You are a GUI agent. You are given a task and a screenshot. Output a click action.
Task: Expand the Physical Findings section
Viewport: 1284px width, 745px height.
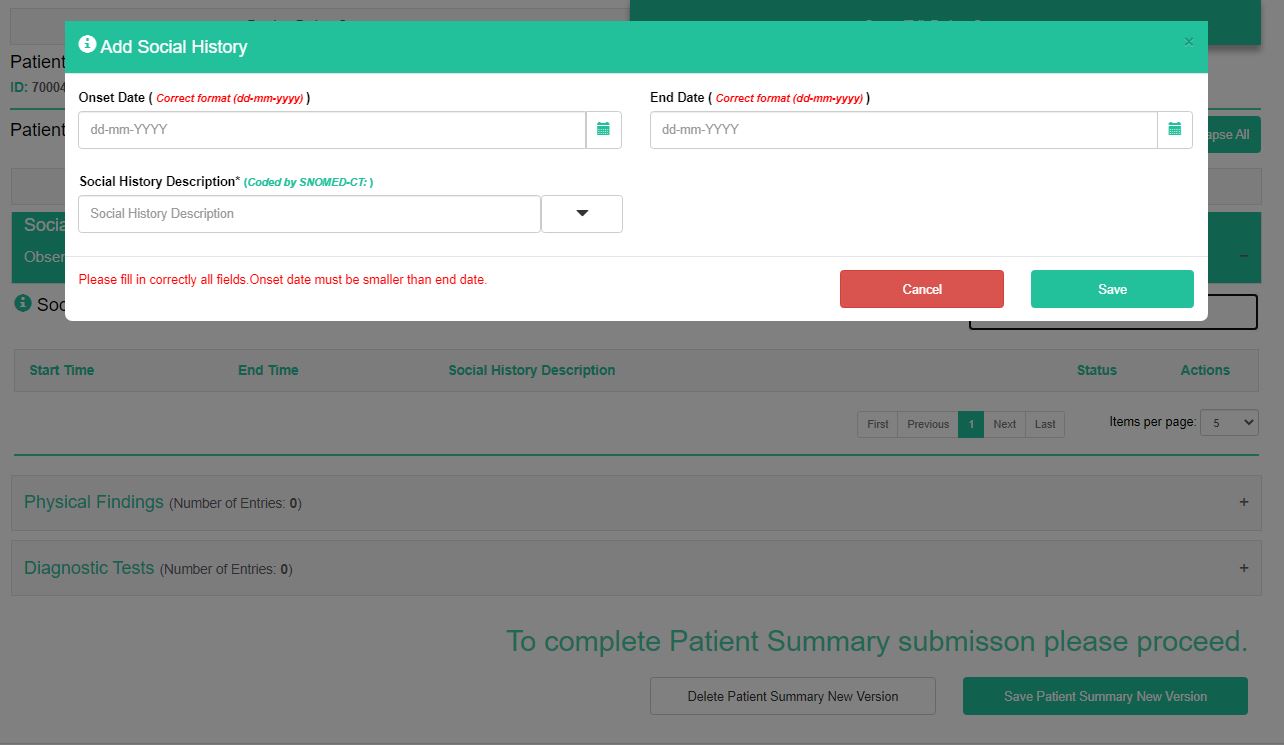click(x=1243, y=502)
